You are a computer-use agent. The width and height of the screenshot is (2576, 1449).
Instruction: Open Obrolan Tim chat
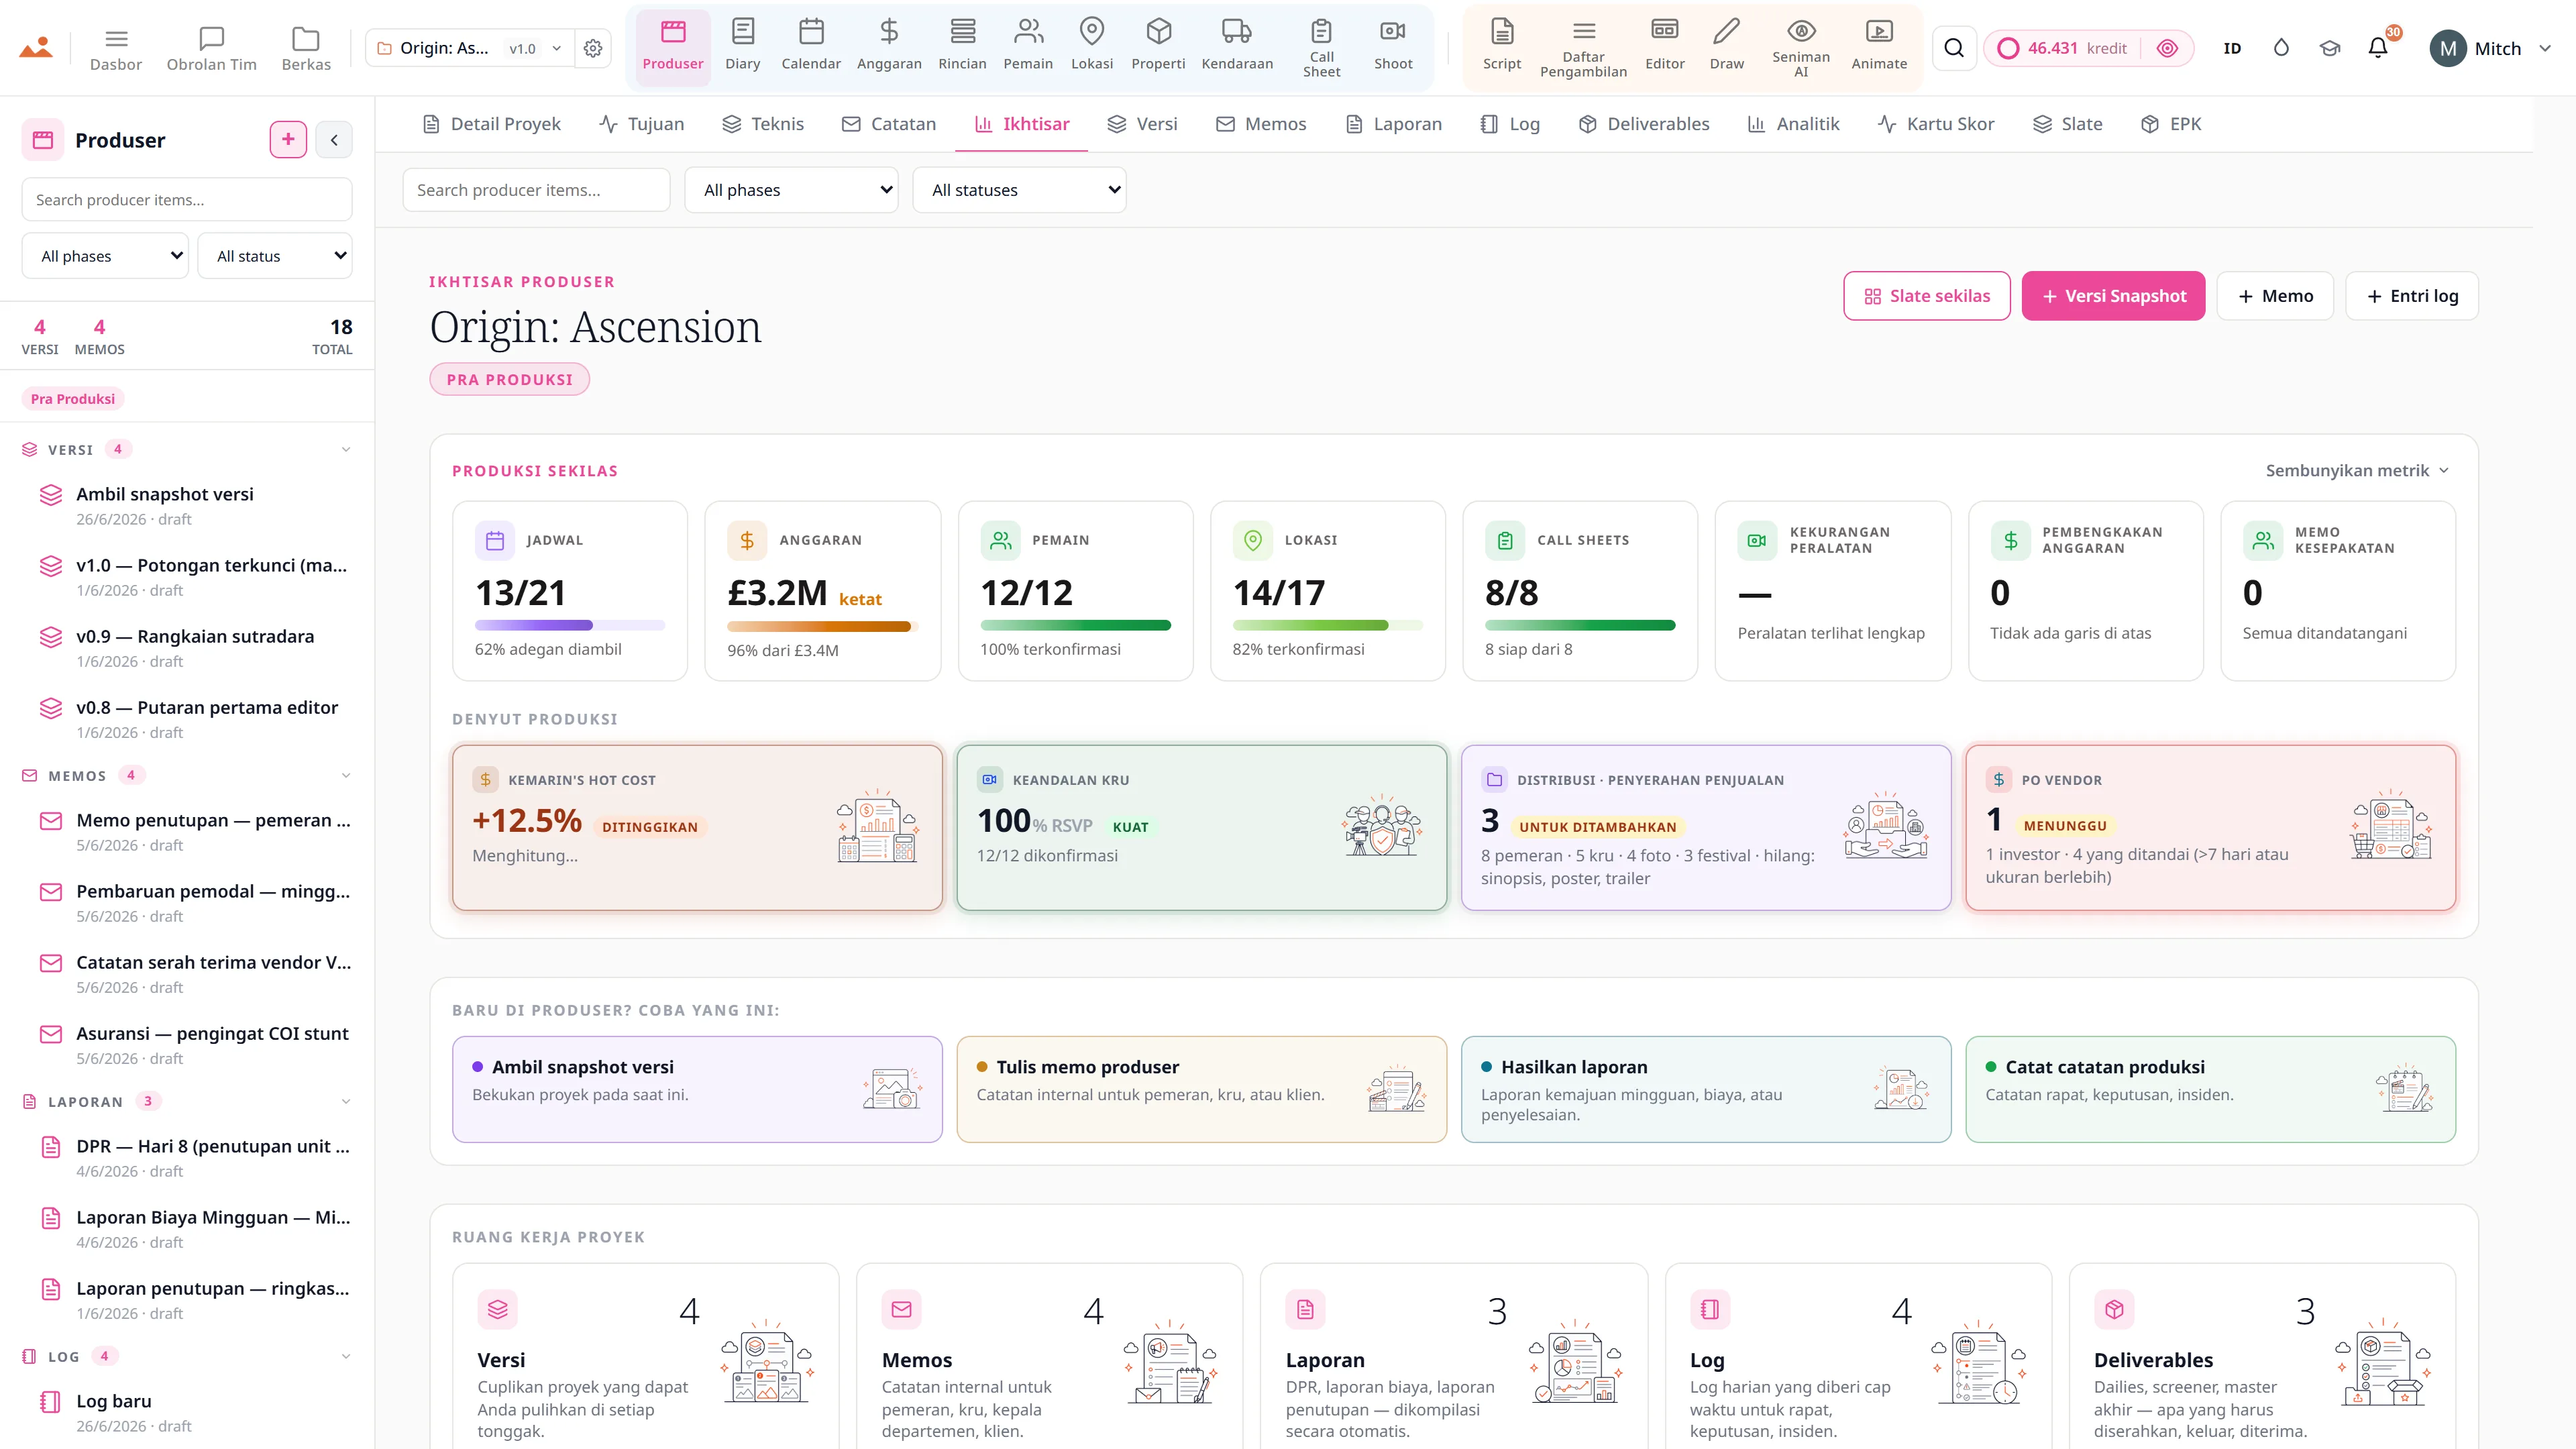coord(211,48)
